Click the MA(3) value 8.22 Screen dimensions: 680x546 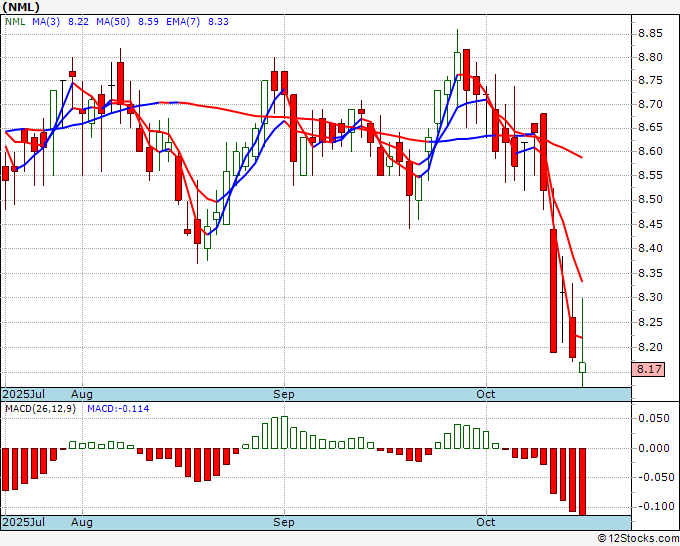(x=78, y=22)
